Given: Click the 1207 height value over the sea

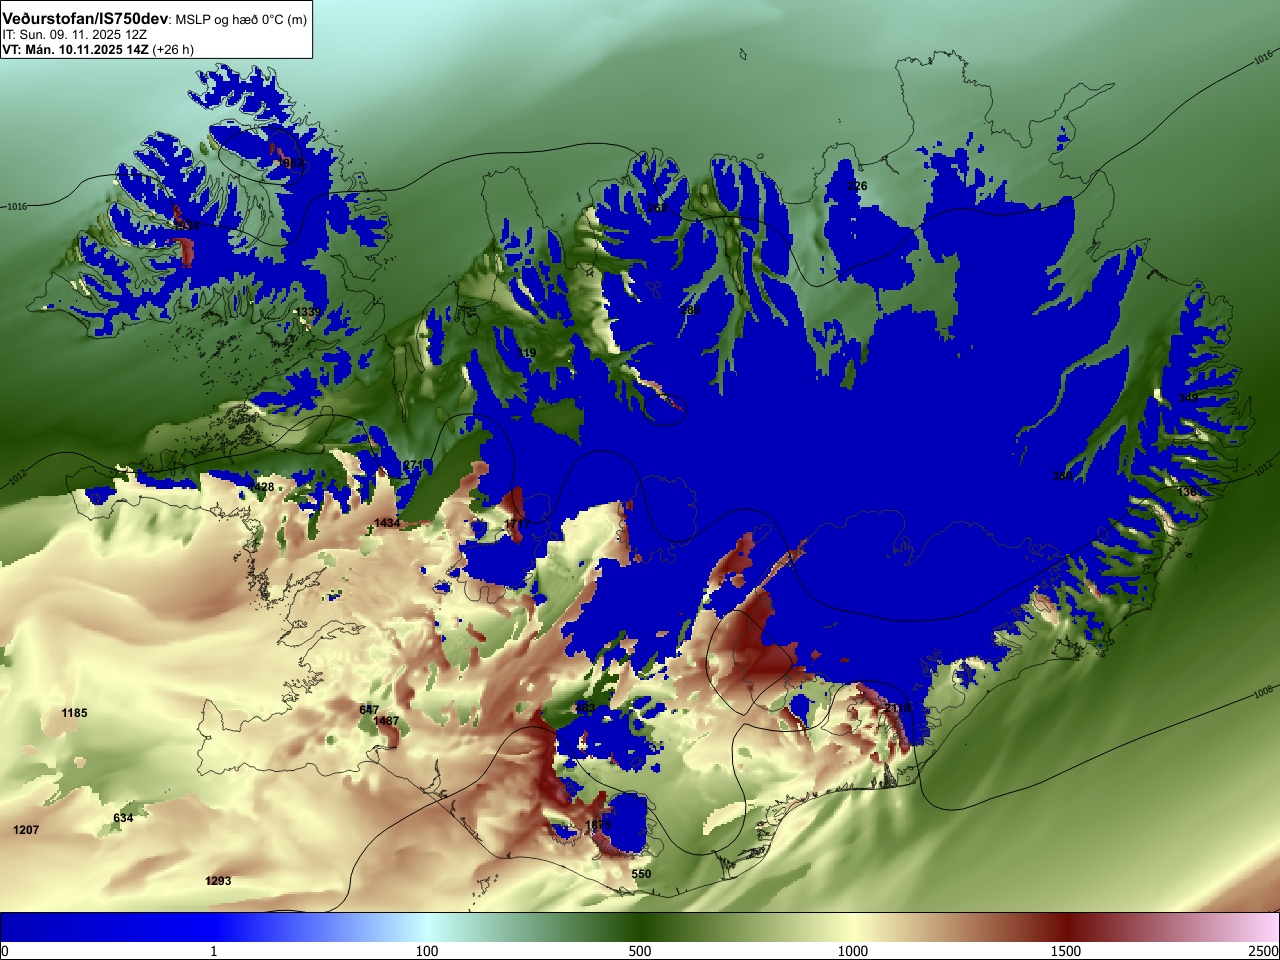Looking at the screenshot, I should (26, 830).
